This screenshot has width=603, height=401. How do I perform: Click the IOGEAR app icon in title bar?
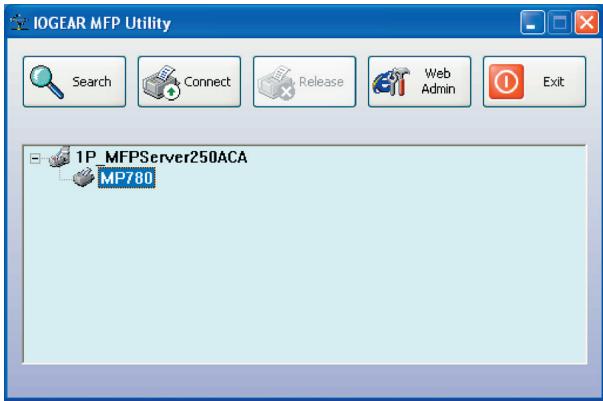tap(19, 23)
